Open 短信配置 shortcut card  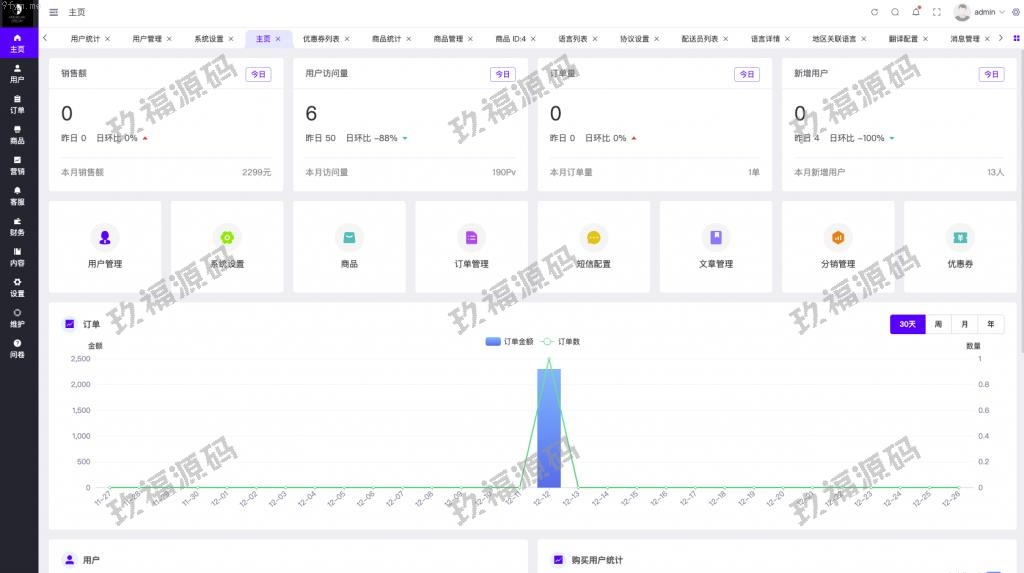593,247
